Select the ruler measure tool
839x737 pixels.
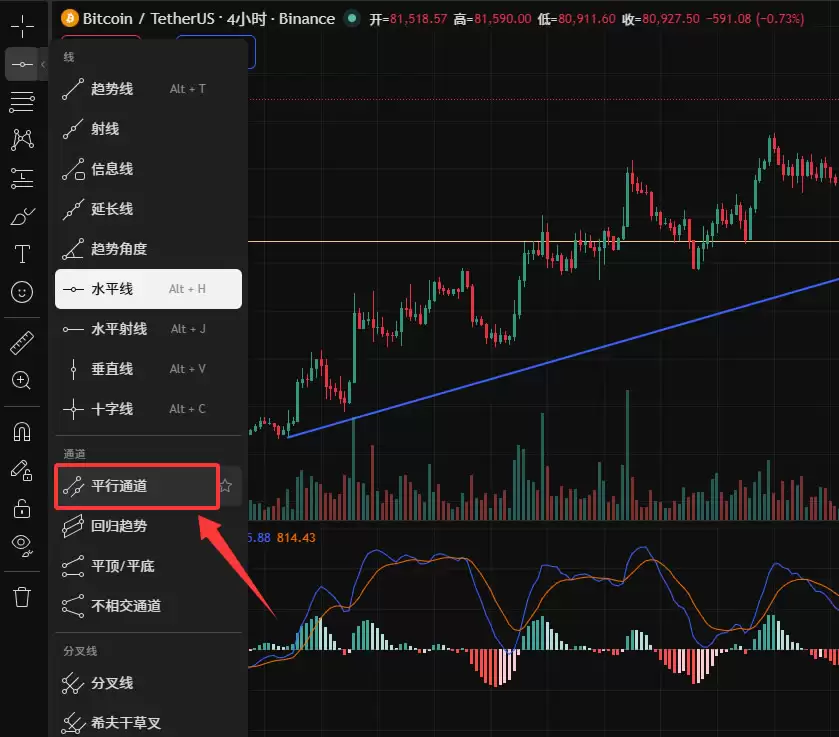(x=22, y=343)
